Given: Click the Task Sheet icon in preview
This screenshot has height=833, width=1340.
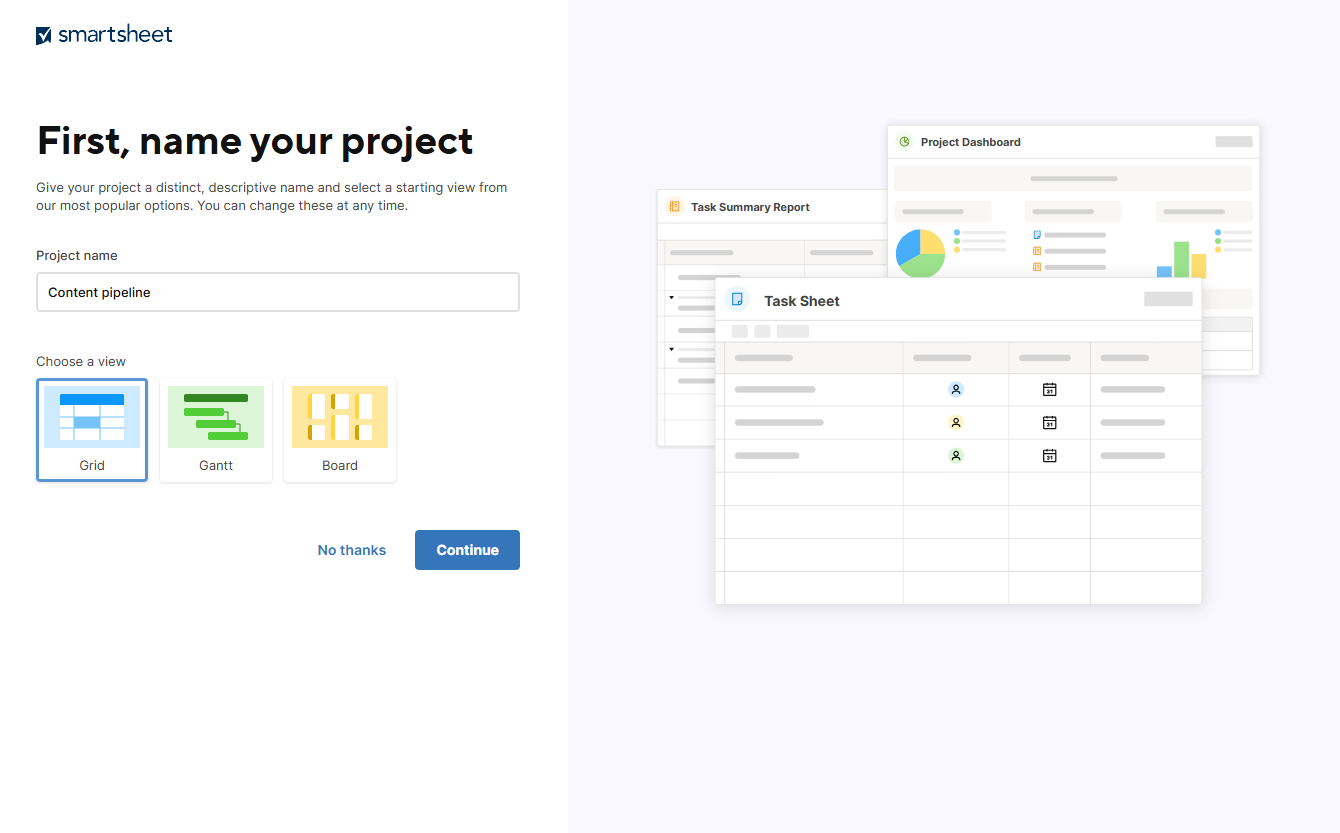Looking at the screenshot, I should tap(738, 300).
